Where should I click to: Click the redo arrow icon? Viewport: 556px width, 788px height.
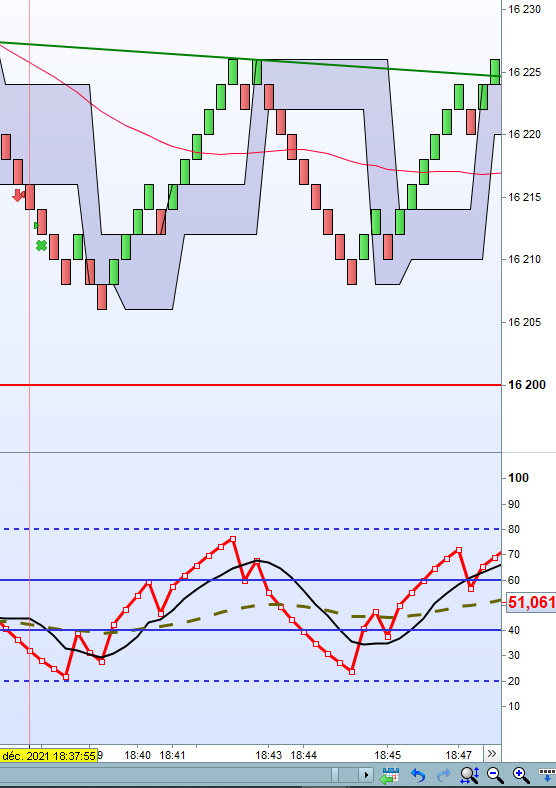click(x=443, y=775)
